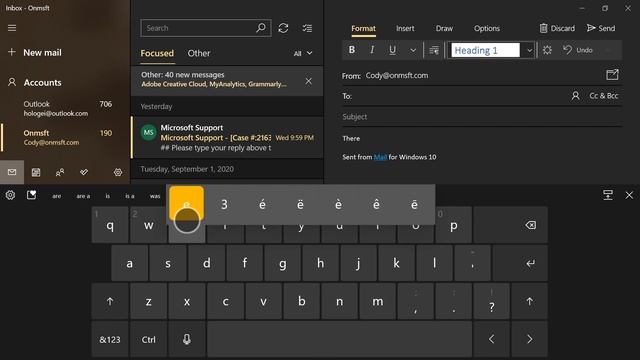
Task: Open the Options tab
Action: click(x=487, y=28)
